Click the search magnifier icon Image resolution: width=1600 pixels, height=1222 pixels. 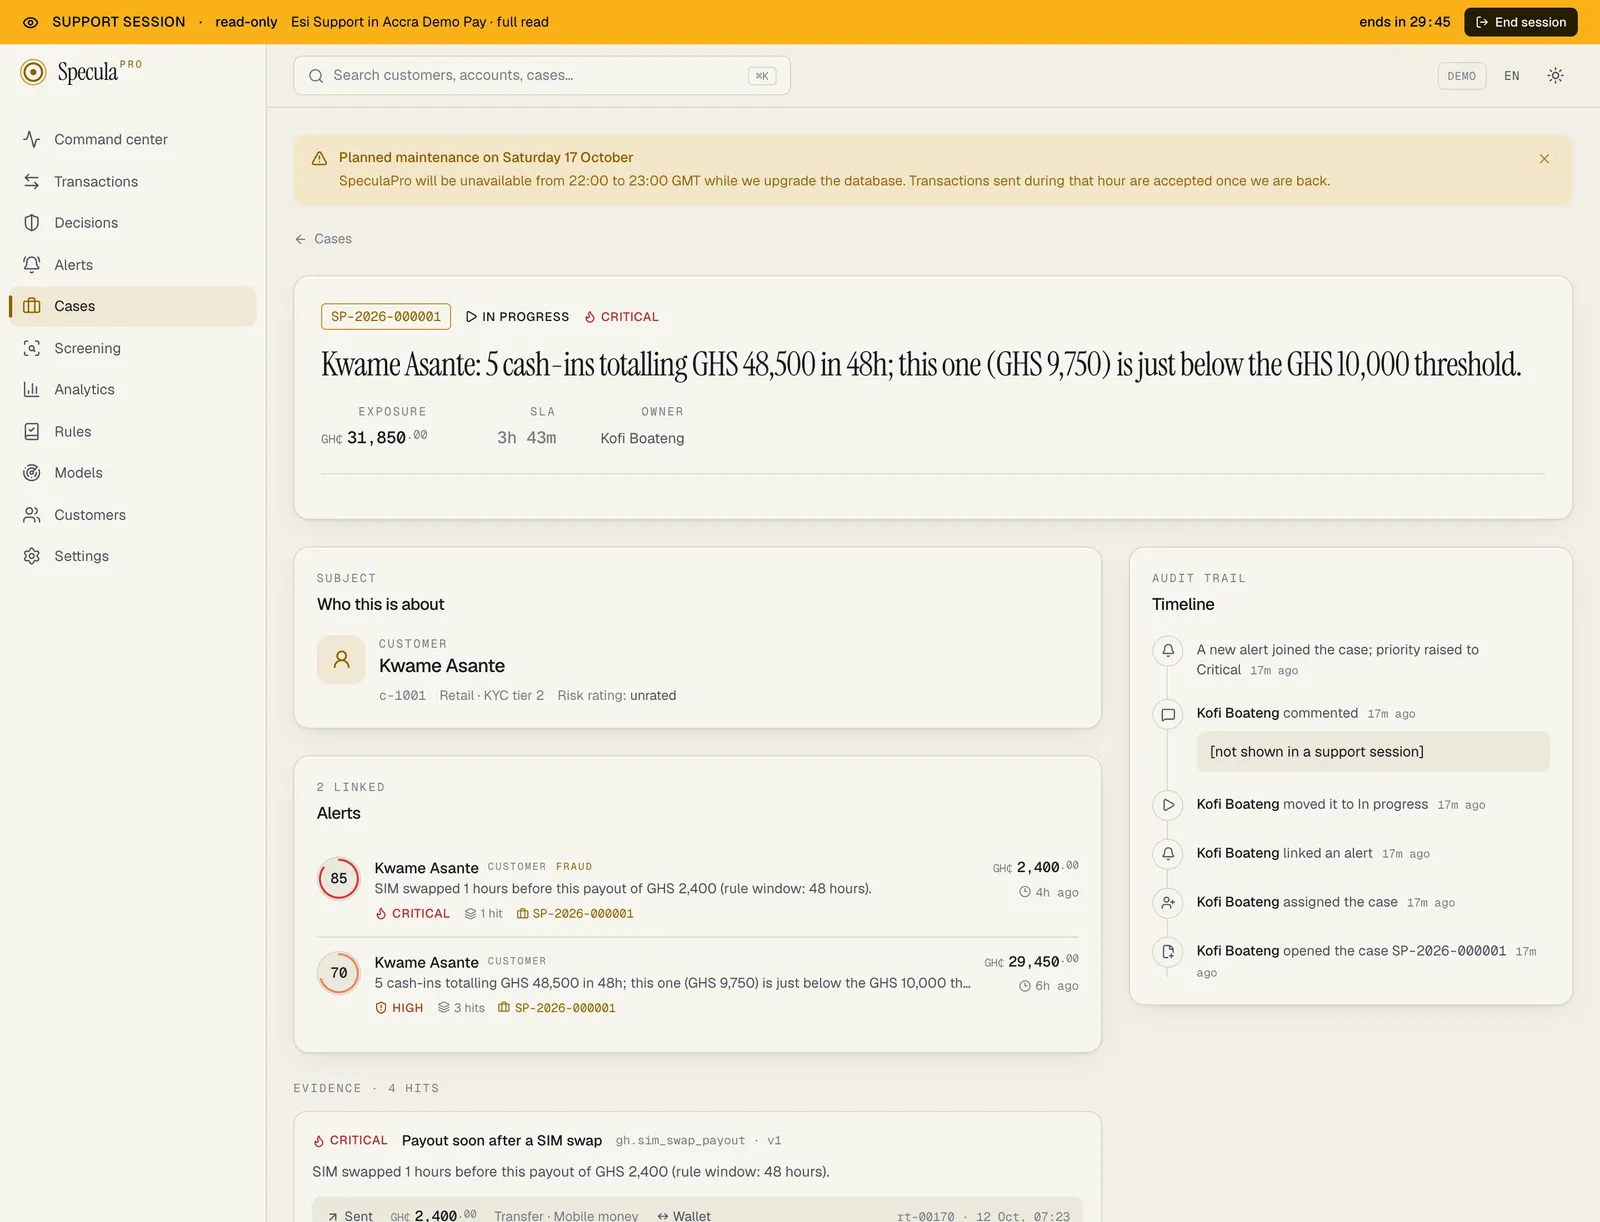pos(316,76)
